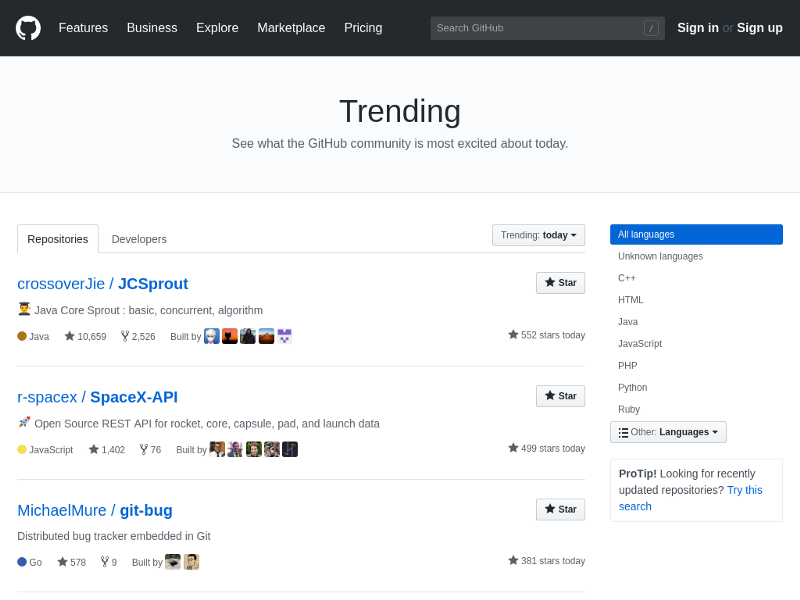Open the Trending: today dropdown
This screenshot has width=800, height=600.
coord(538,235)
